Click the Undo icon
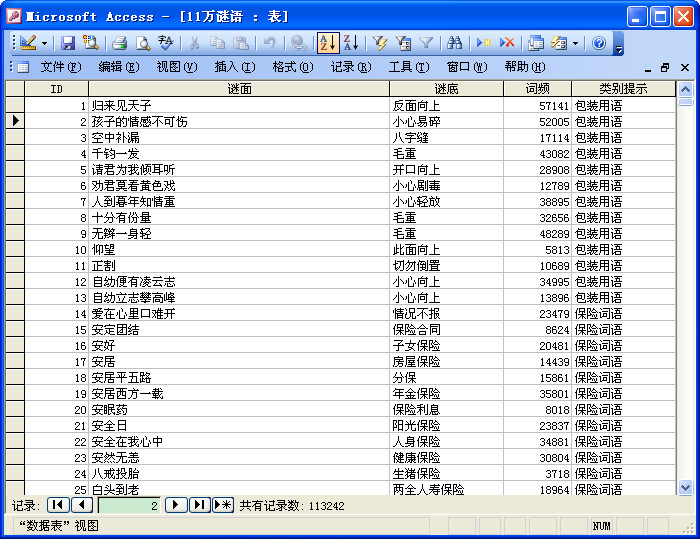This screenshot has height=539, width=700. coord(269,43)
